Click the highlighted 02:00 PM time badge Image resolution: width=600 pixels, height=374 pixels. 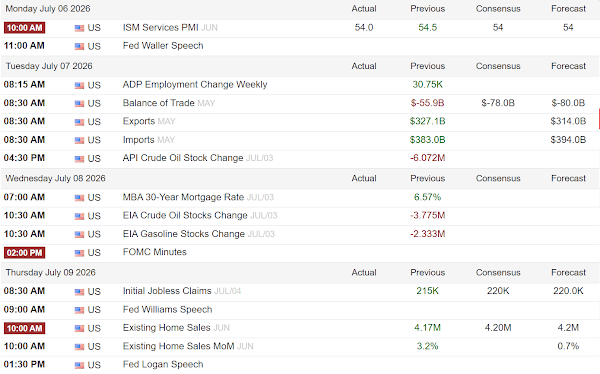[24, 253]
